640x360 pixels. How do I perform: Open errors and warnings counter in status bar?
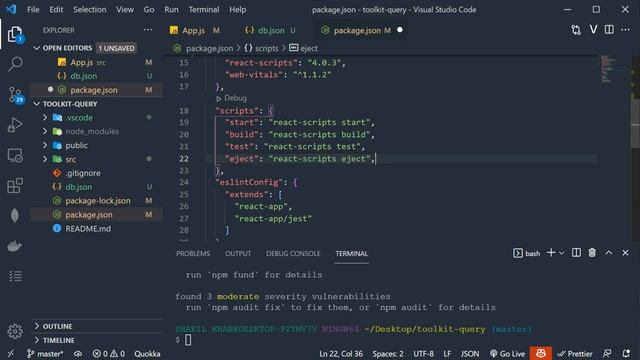[109, 354]
